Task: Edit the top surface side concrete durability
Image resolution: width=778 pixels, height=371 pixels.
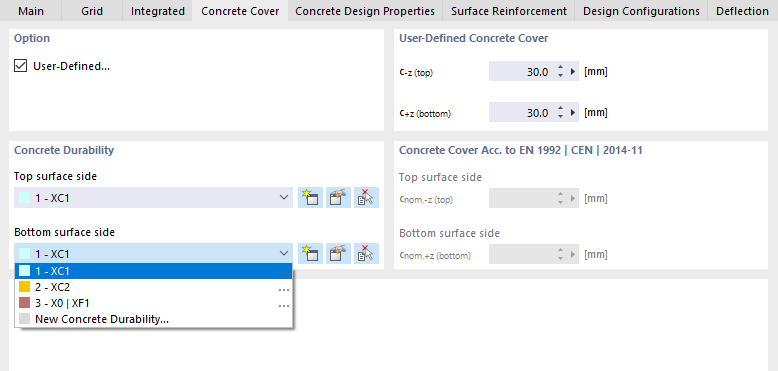Action: click(338, 197)
